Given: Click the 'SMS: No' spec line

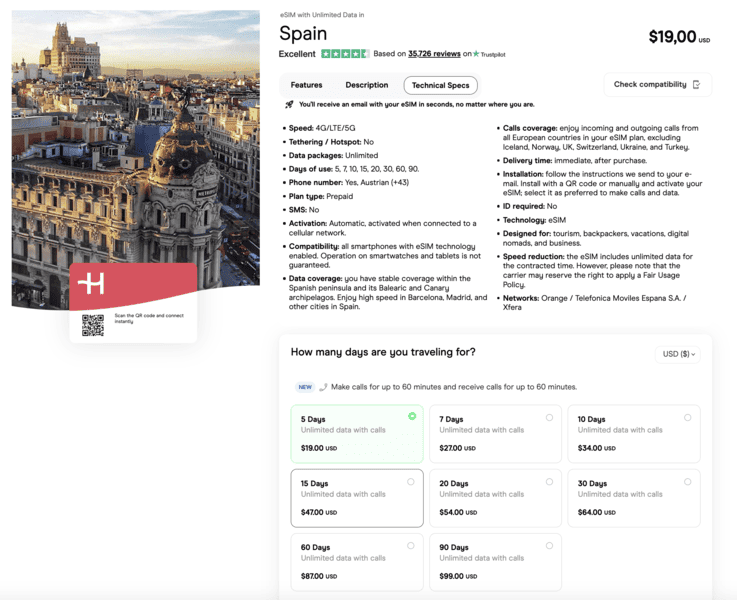Looking at the screenshot, I should (x=304, y=210).
